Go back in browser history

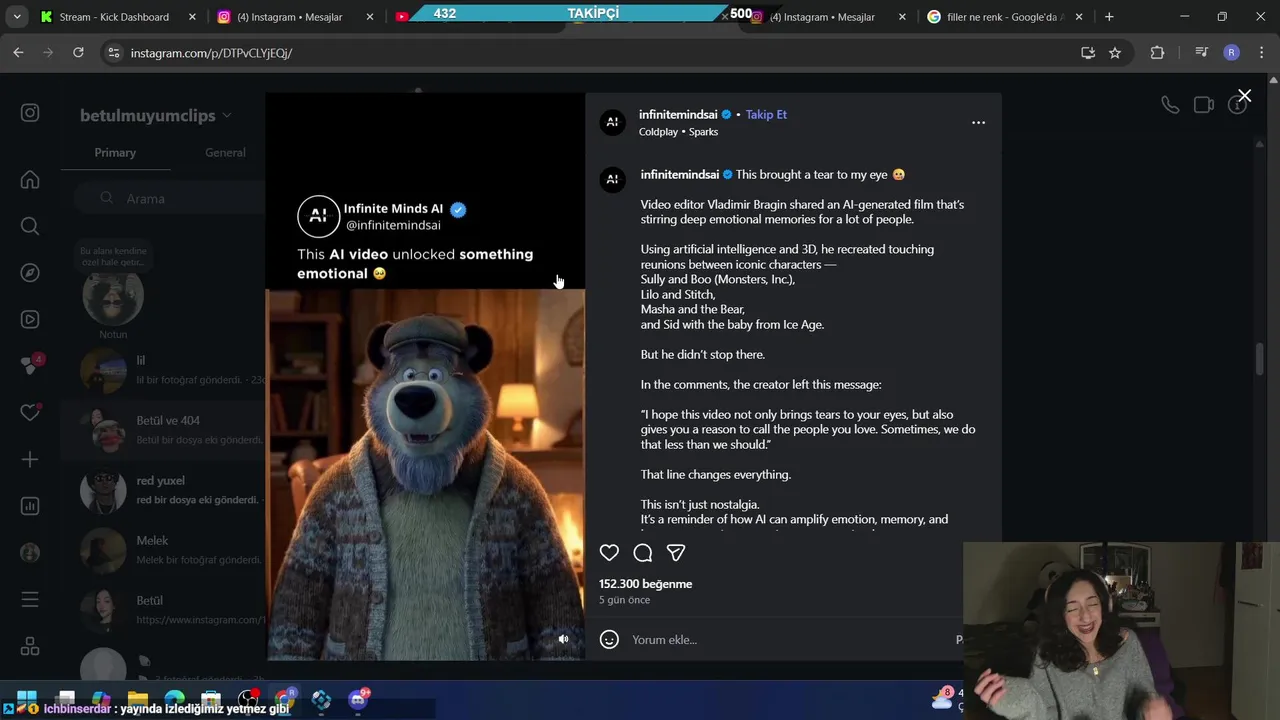click(x=18, y=53)
